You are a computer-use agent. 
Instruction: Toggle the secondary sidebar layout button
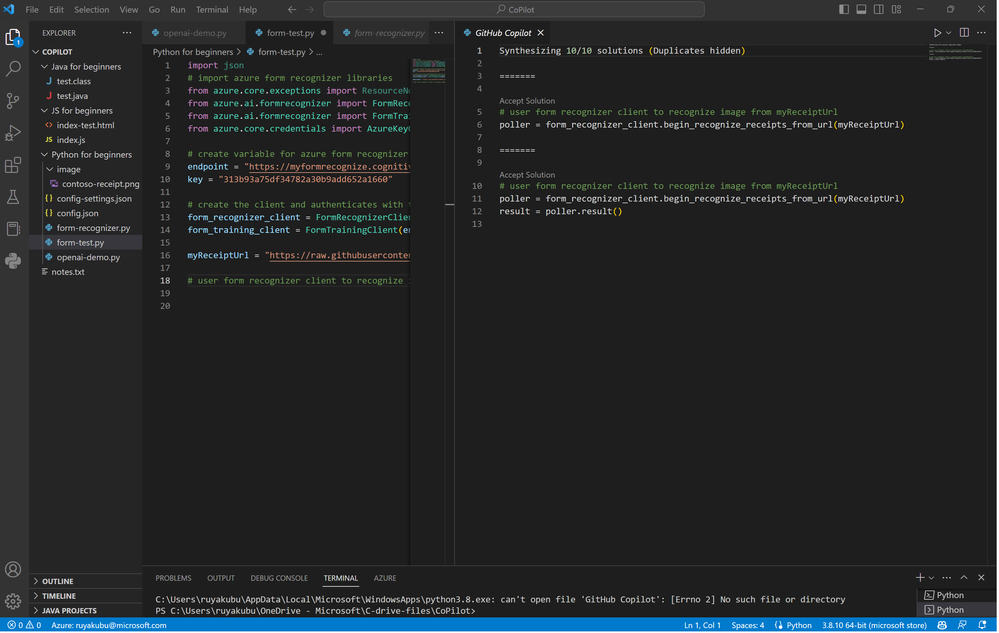(x=879, y=9)
